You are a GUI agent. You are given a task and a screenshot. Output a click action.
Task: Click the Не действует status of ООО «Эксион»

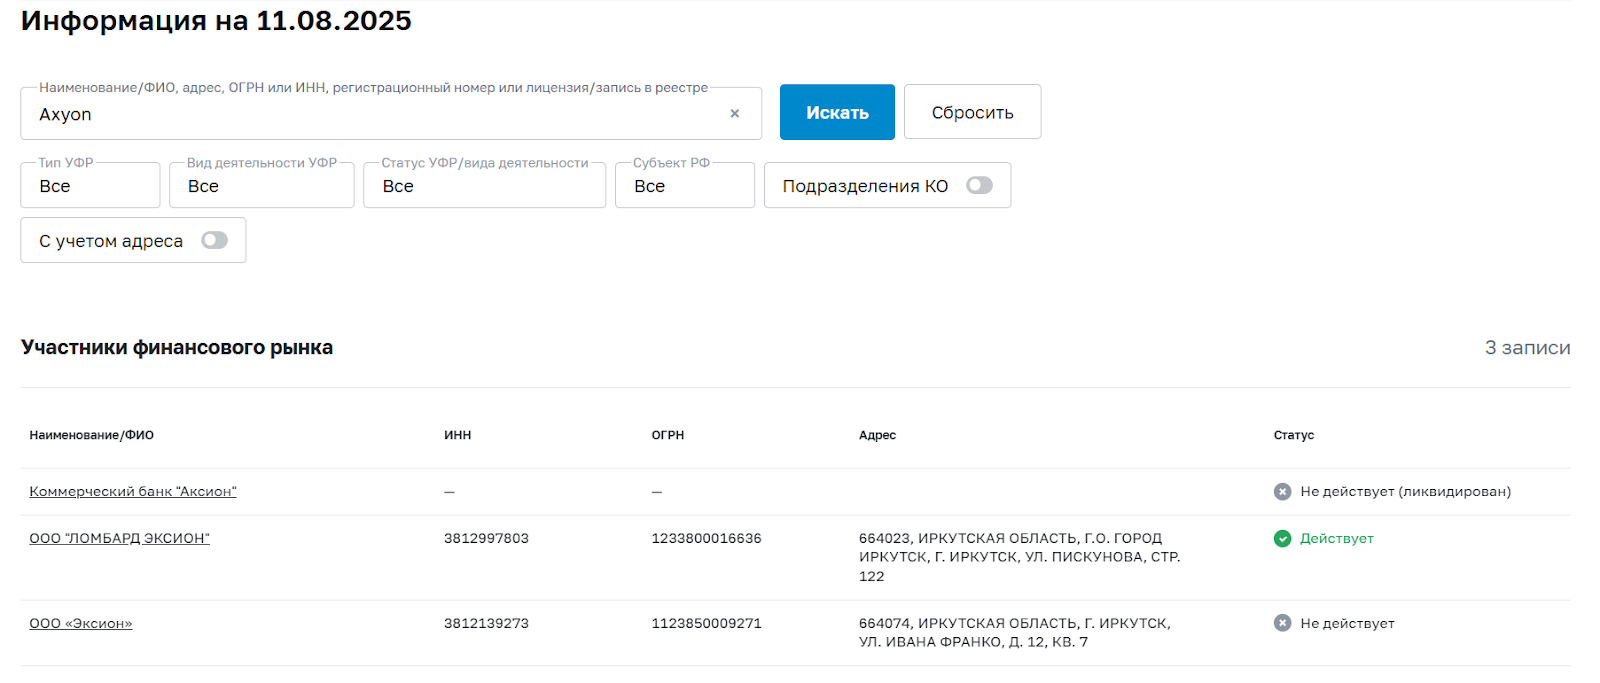pos(1347,624)
